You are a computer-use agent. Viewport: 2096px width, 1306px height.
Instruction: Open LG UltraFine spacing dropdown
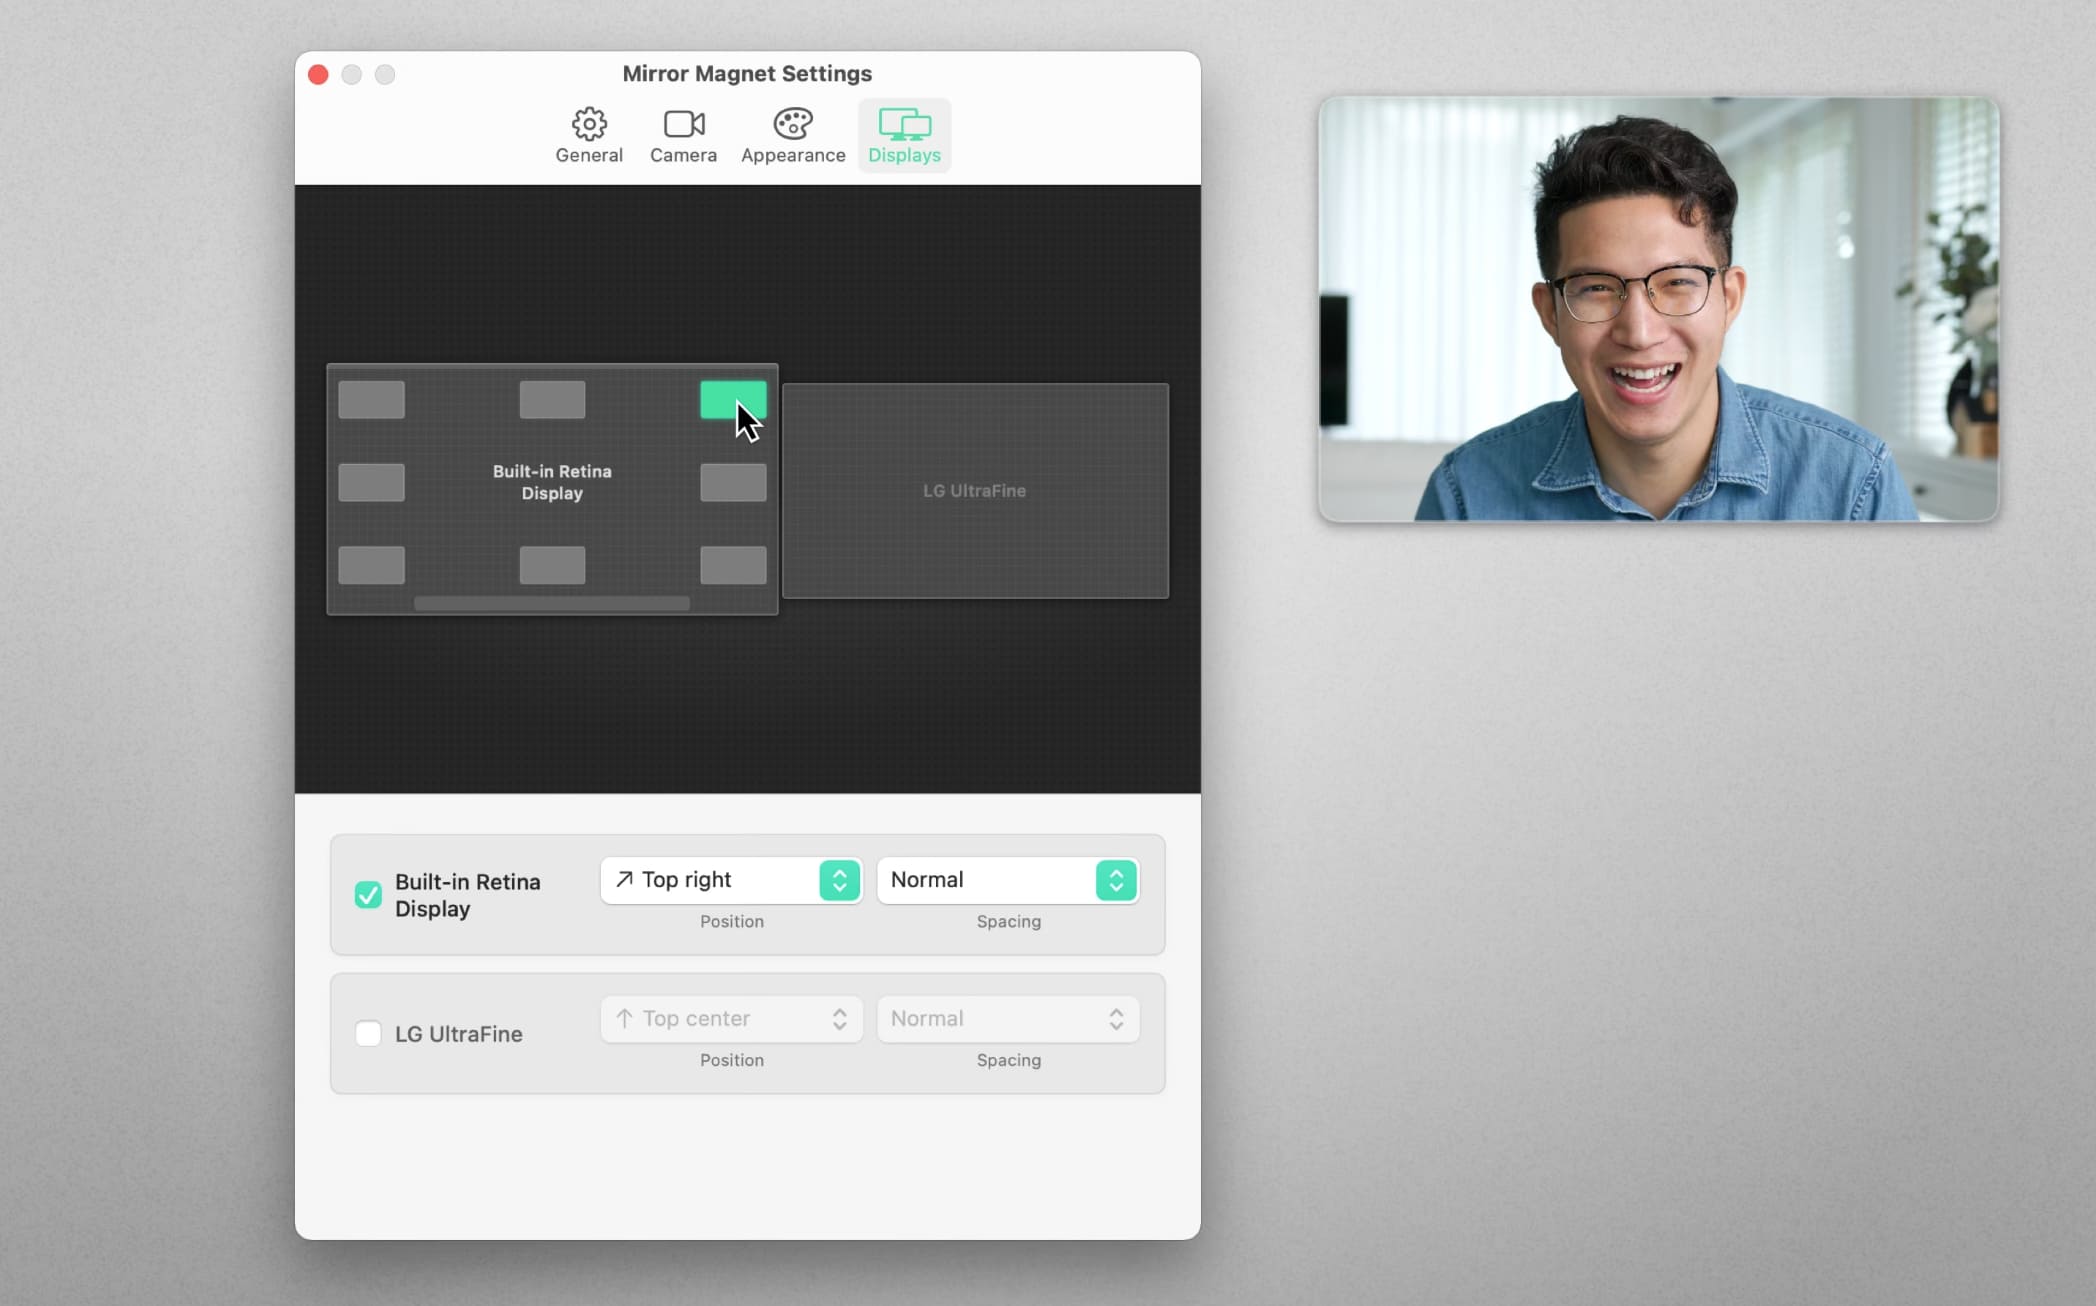pyautogui.click(x=1008, y=1019)
